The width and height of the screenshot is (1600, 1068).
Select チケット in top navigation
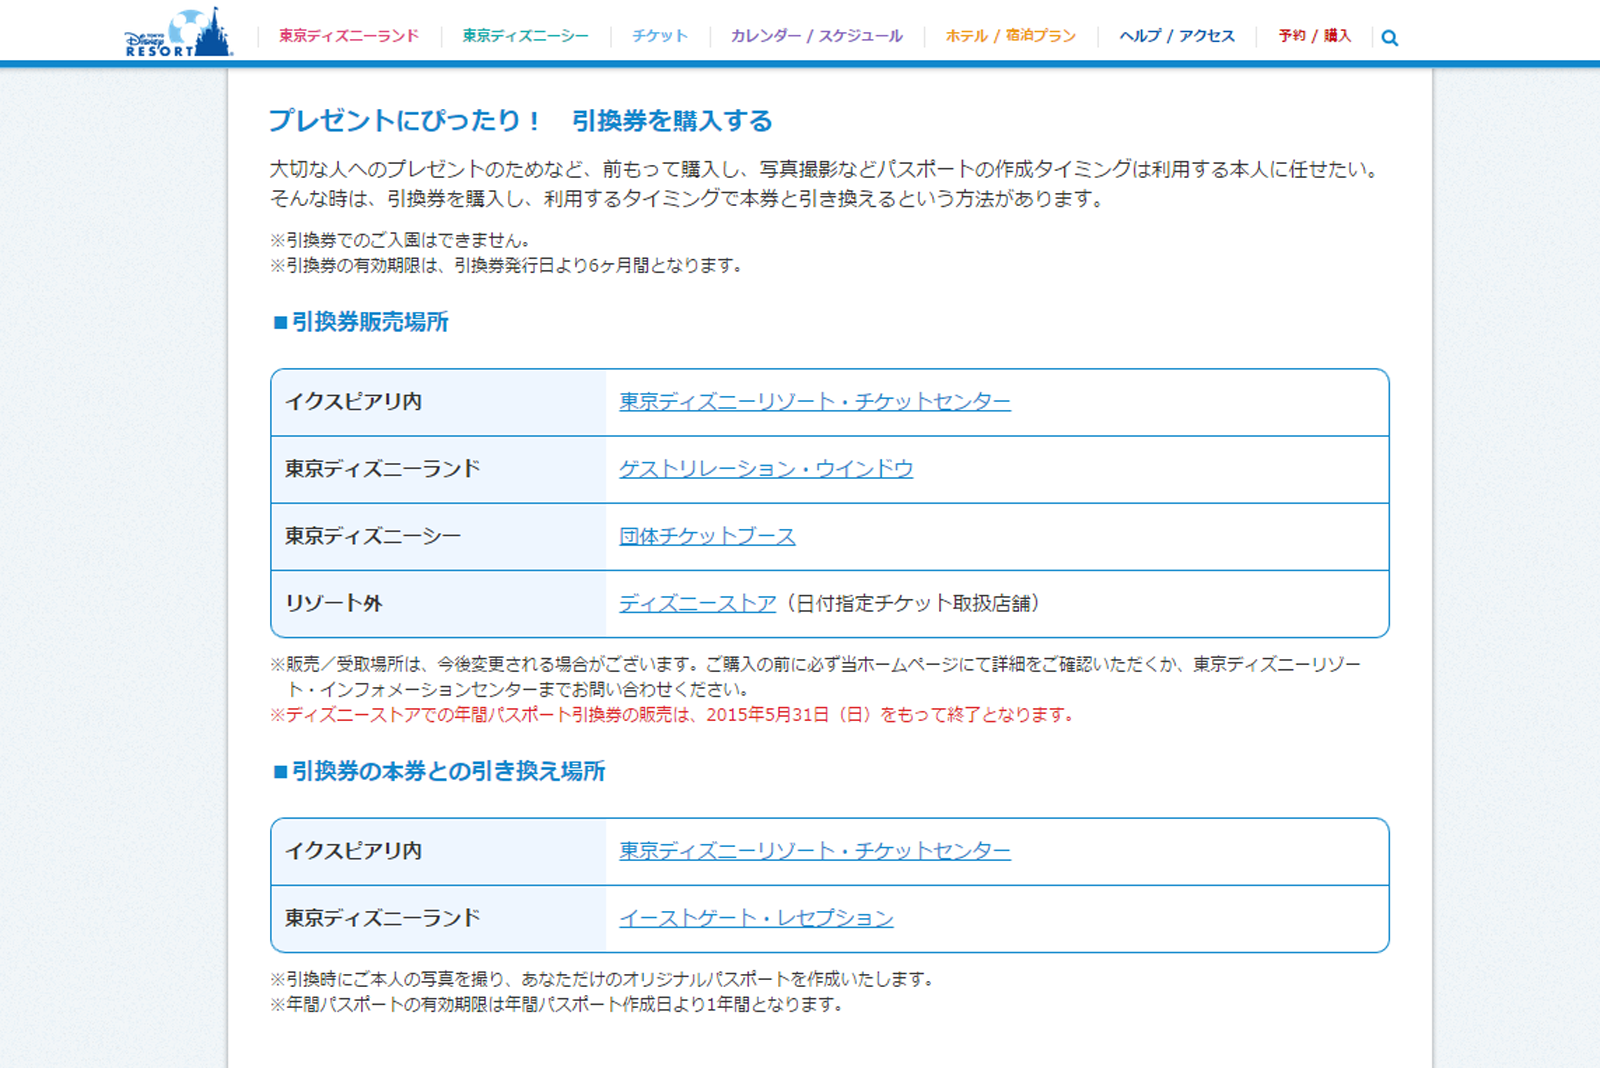pos(660,36)
